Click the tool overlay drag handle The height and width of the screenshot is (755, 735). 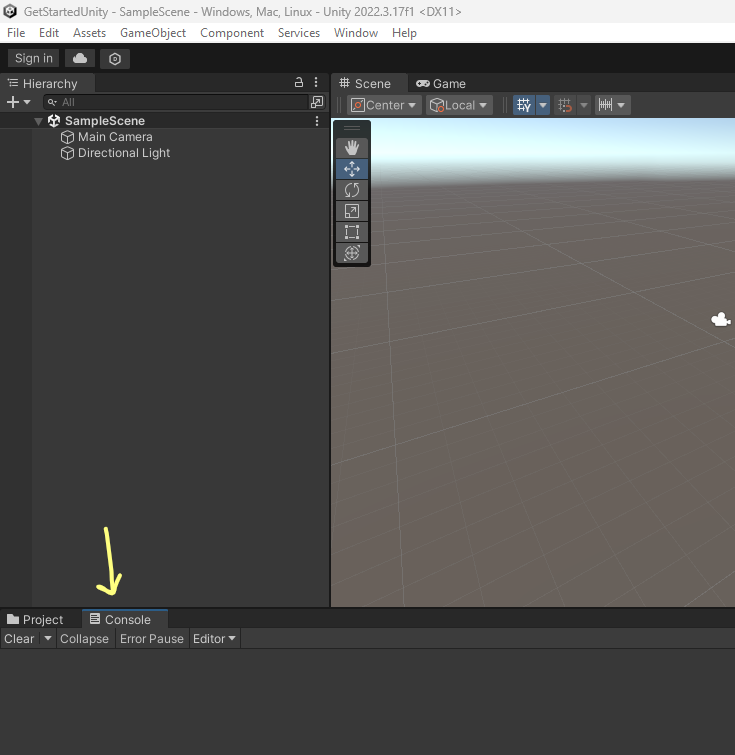(x=352, y=128)
